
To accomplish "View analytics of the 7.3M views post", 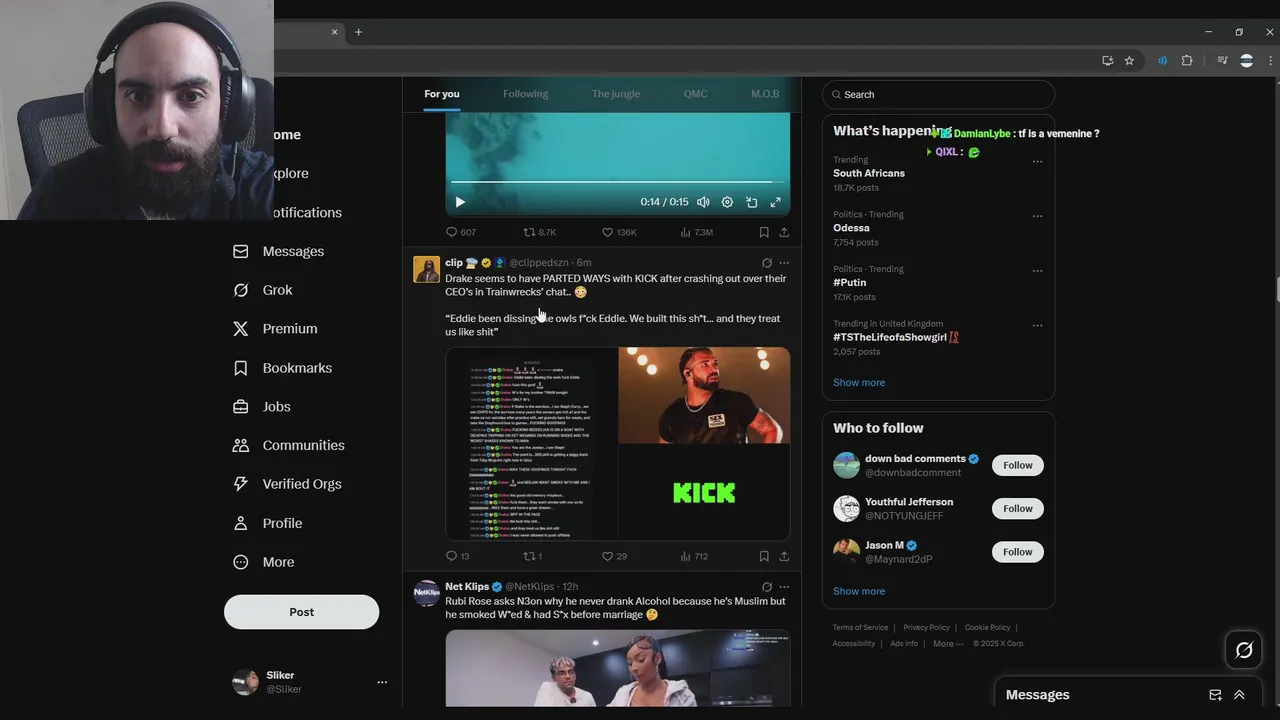I will [696, 232].
